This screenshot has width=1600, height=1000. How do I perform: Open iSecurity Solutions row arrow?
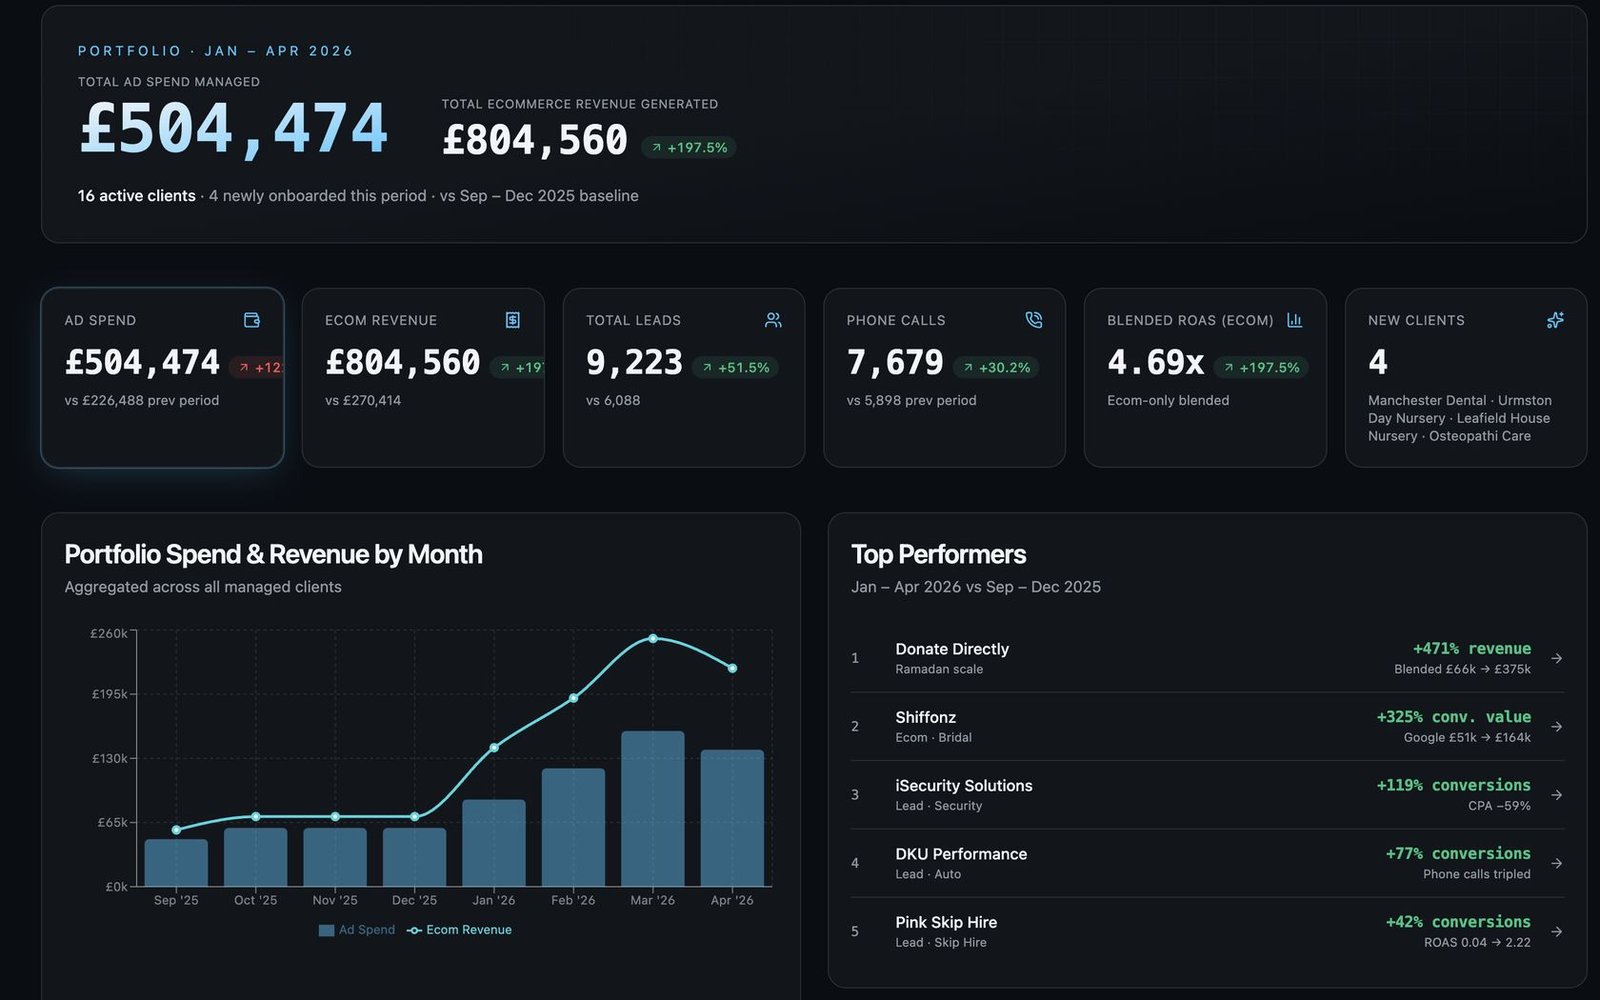(x=1557, y=795)
